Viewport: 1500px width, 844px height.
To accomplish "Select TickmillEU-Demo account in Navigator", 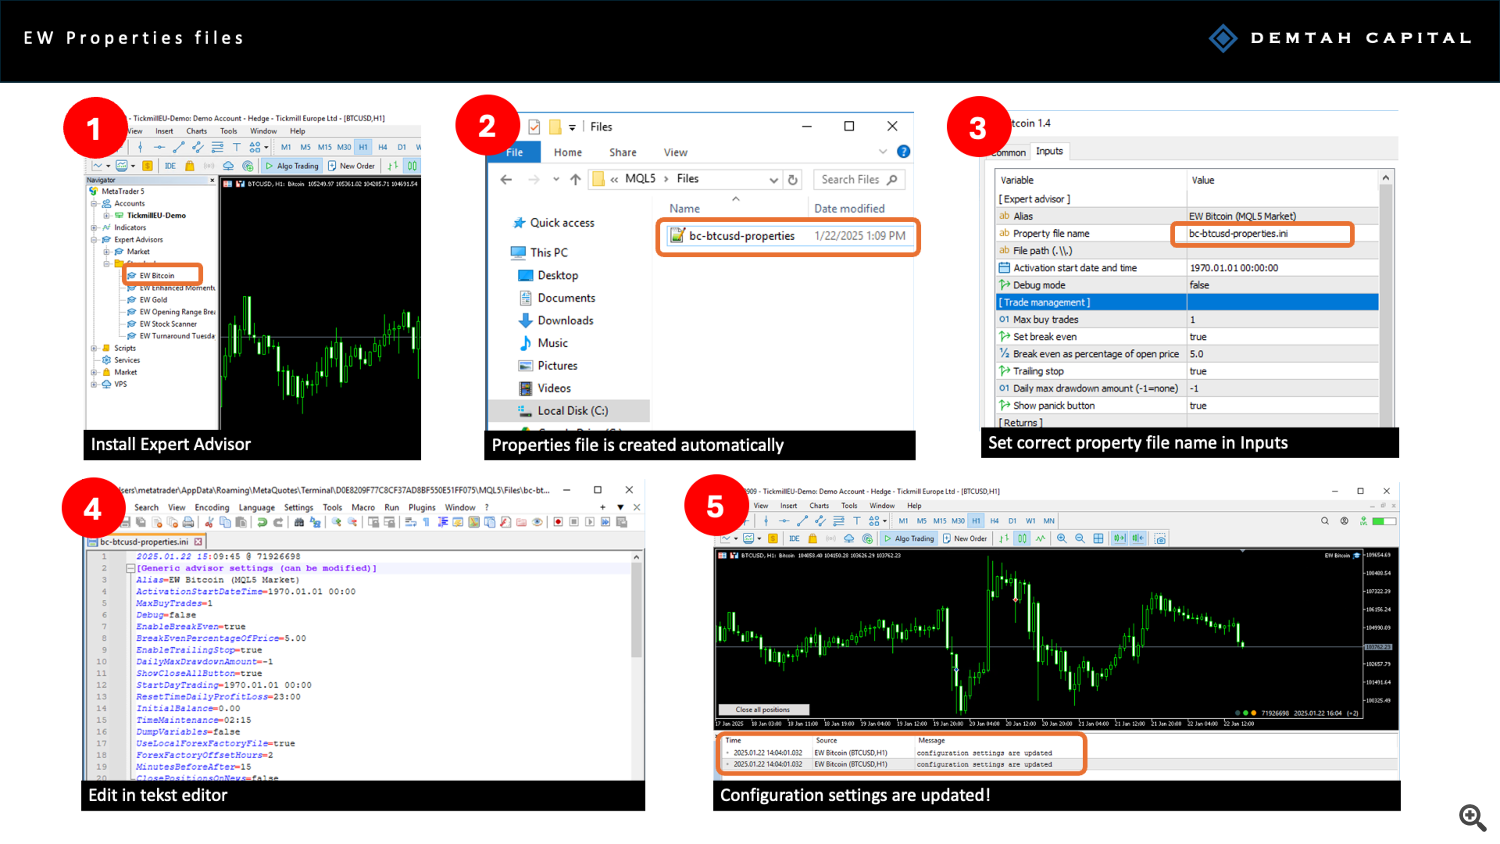I will pyautogui.click(x=156, y=215).
